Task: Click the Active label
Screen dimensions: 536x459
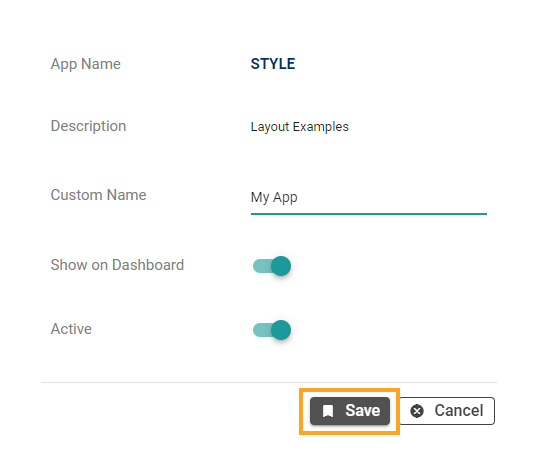Action: (x=71, y=329)
